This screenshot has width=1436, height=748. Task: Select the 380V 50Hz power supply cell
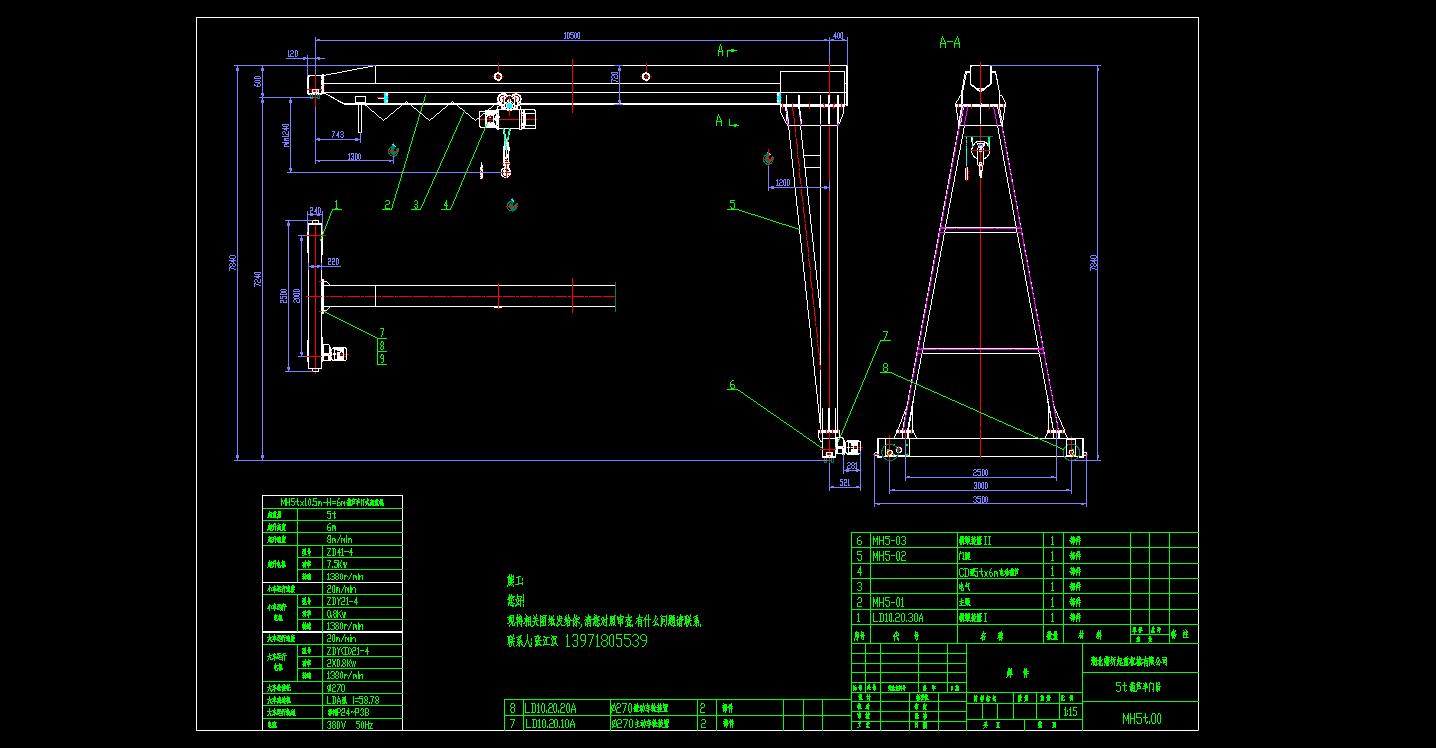349,724
